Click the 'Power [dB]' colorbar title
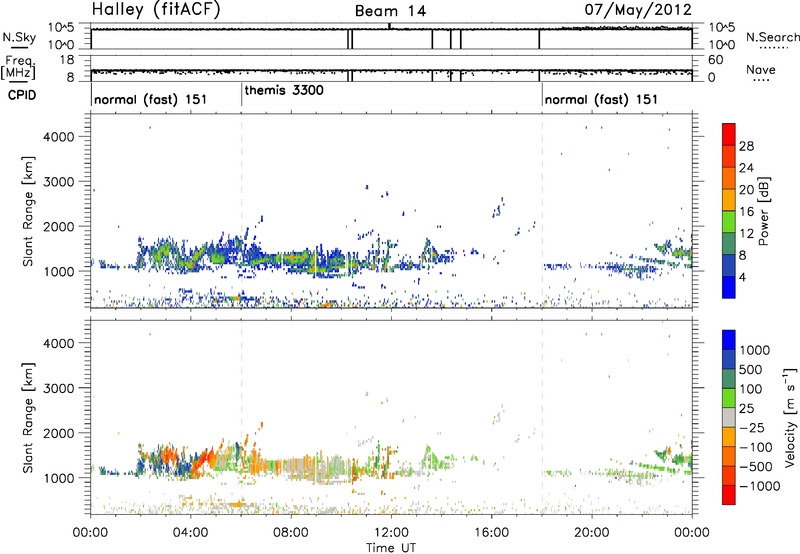800x554 pixels. coord(764,211)
